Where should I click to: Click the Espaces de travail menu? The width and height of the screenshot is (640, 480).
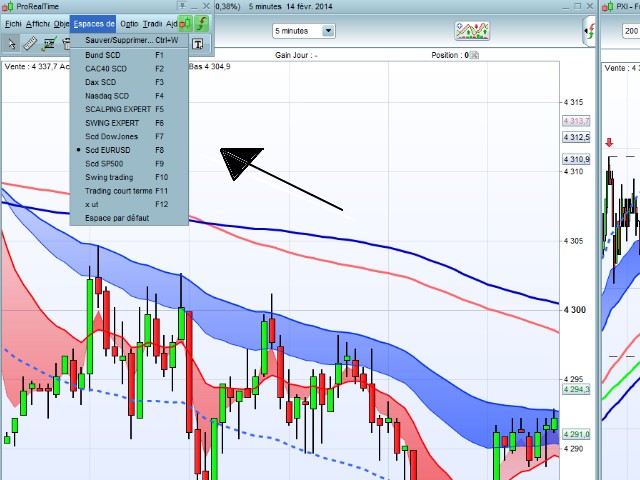pos(93,24)
